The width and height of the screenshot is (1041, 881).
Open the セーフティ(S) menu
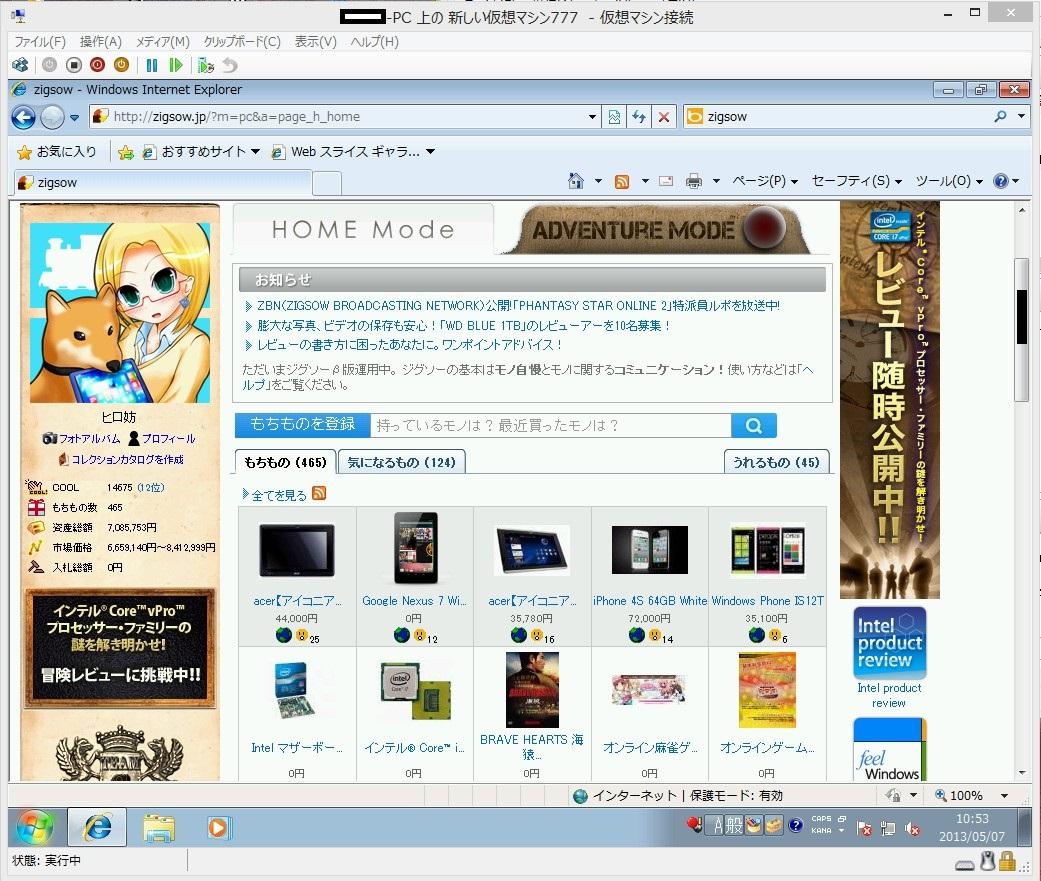(856, 181)
